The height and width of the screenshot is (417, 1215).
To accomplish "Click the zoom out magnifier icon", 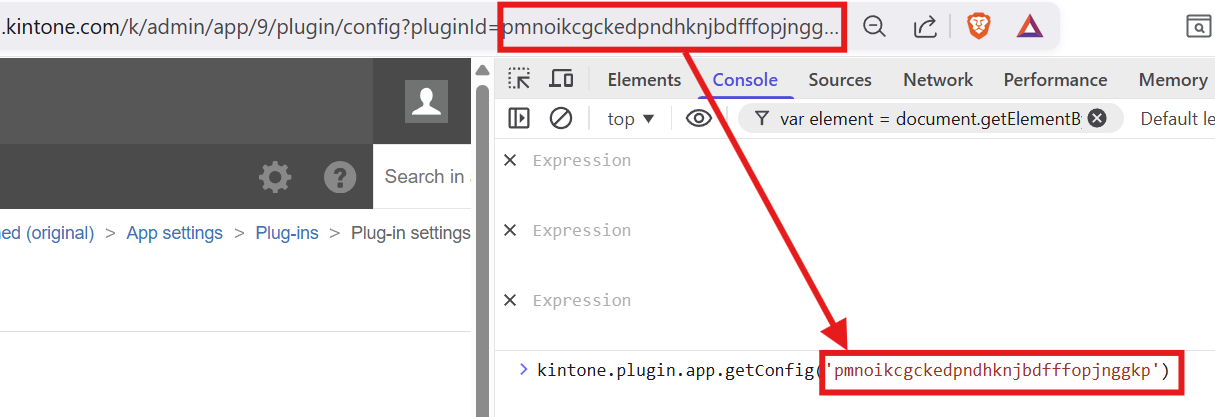I will tap(875, 27).
